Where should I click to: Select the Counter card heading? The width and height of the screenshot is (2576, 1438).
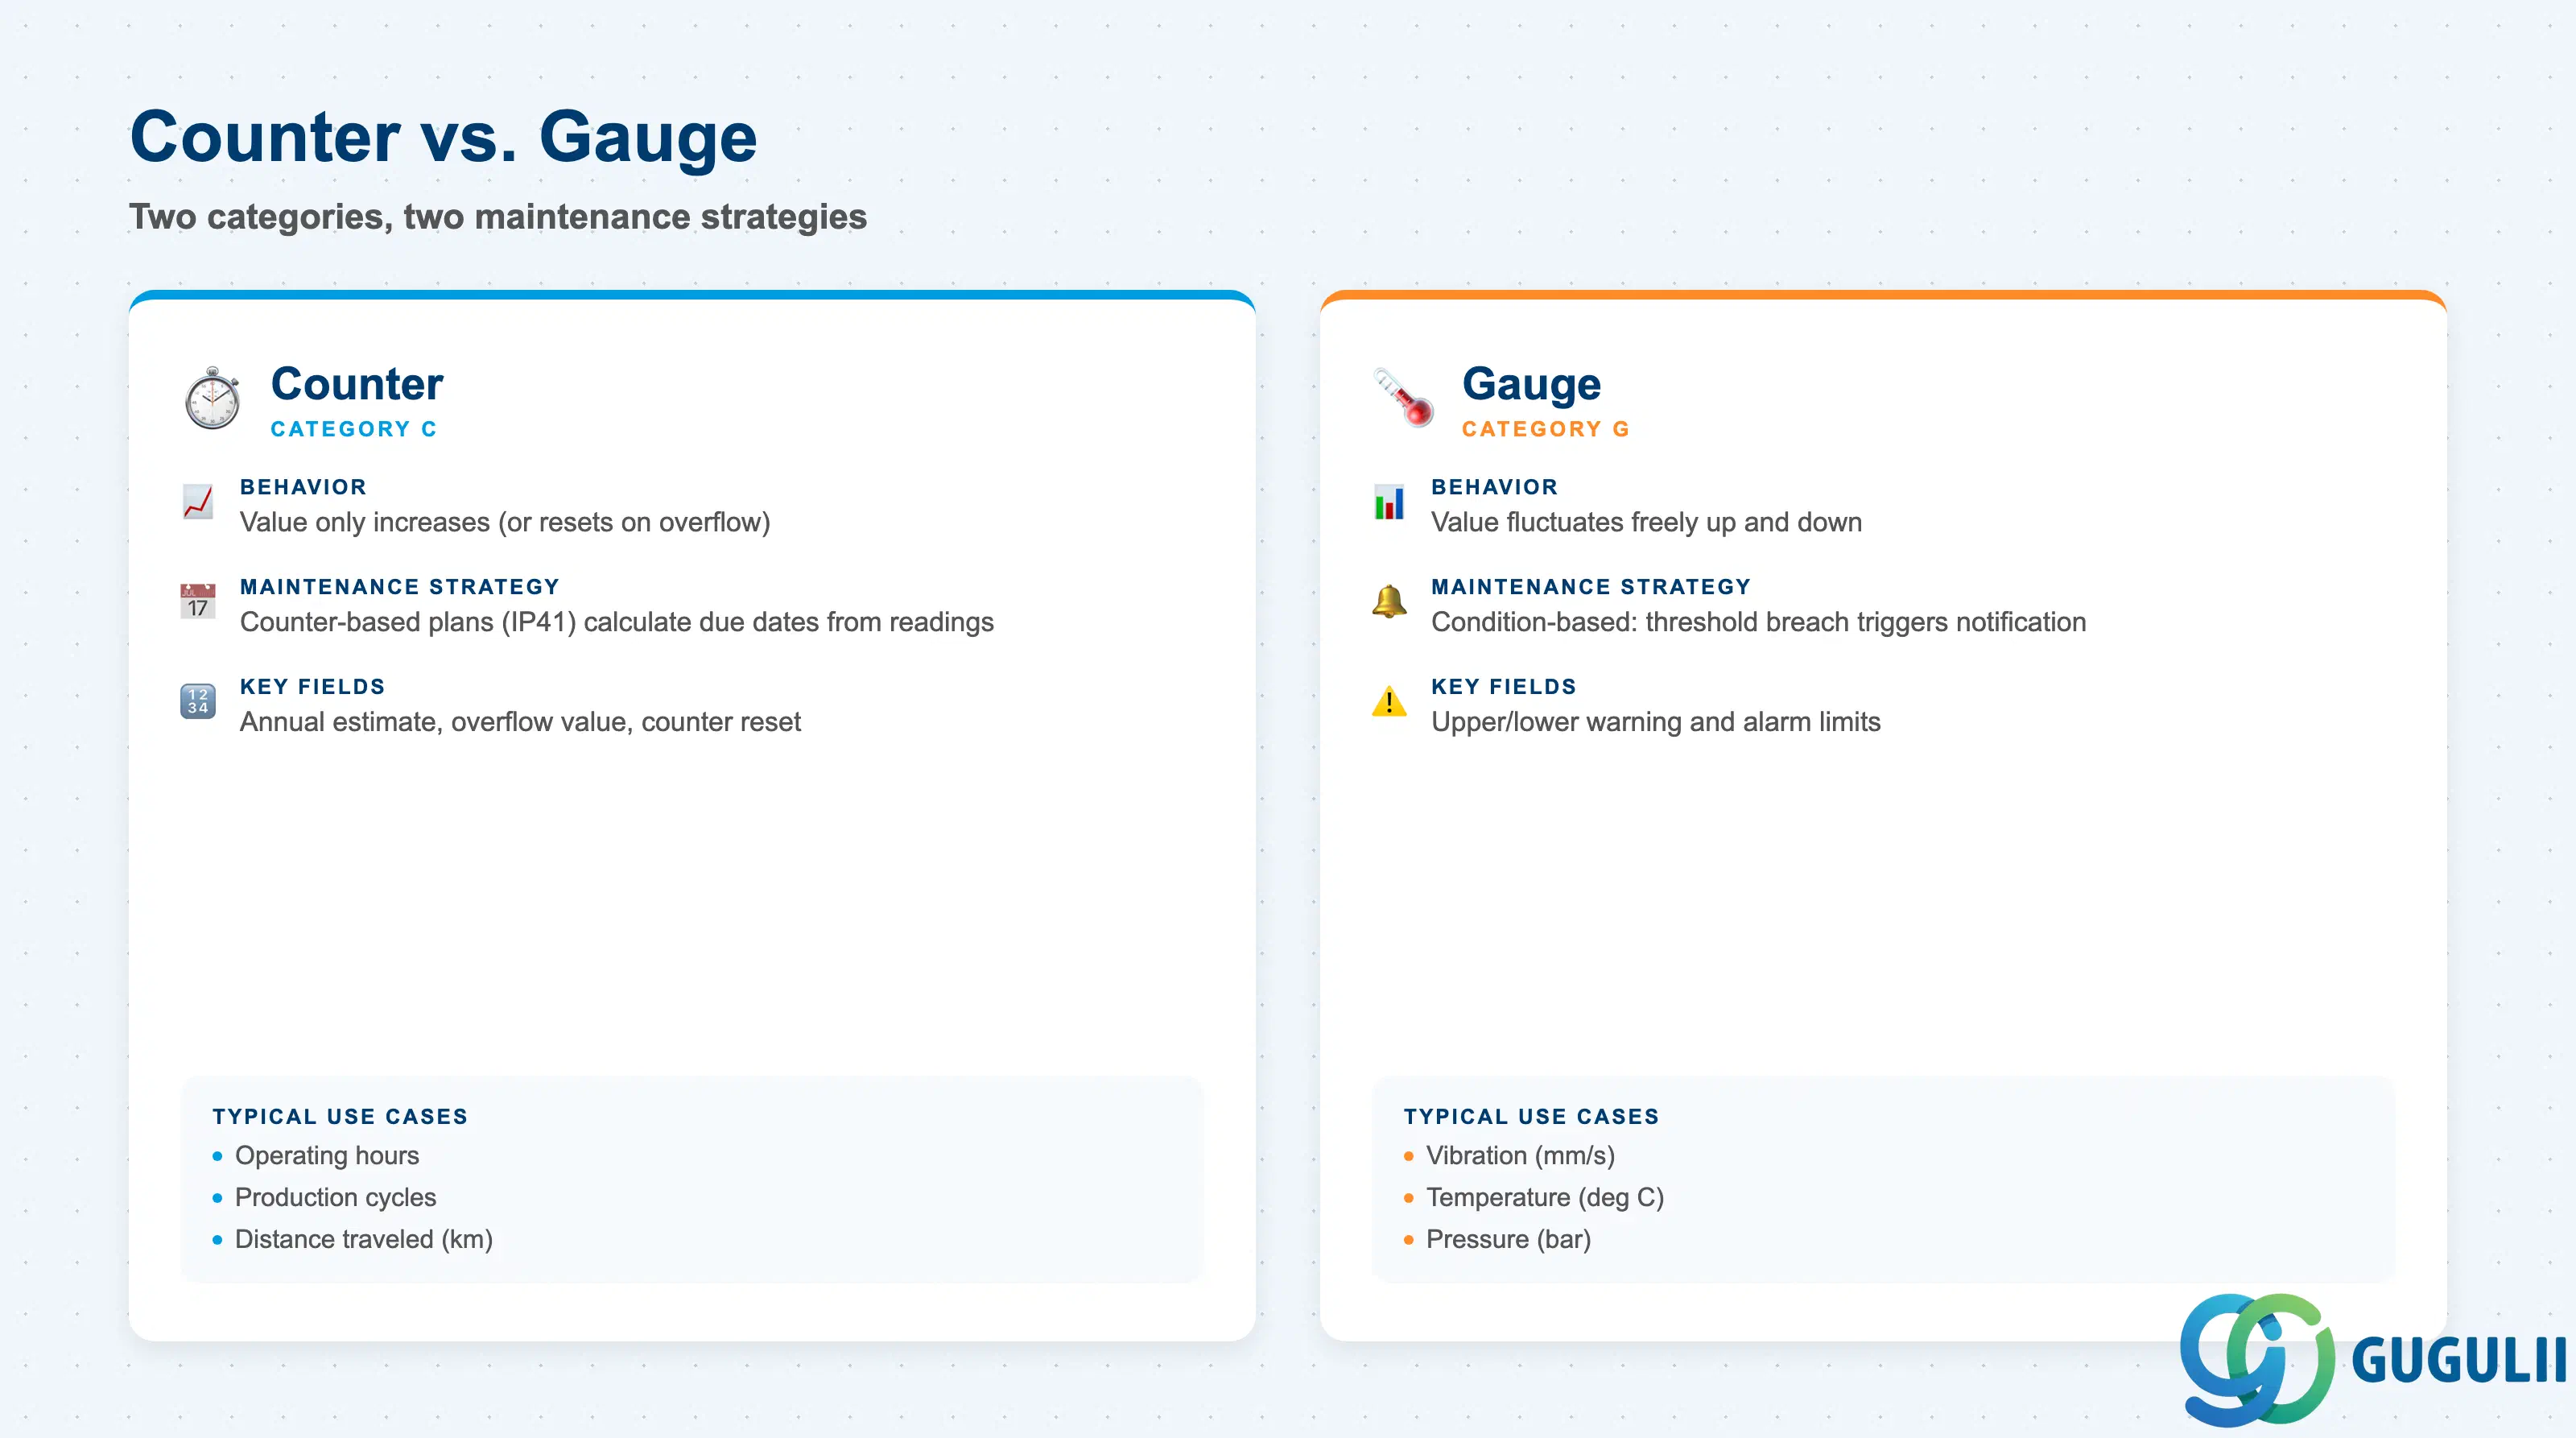click(357, 384)
